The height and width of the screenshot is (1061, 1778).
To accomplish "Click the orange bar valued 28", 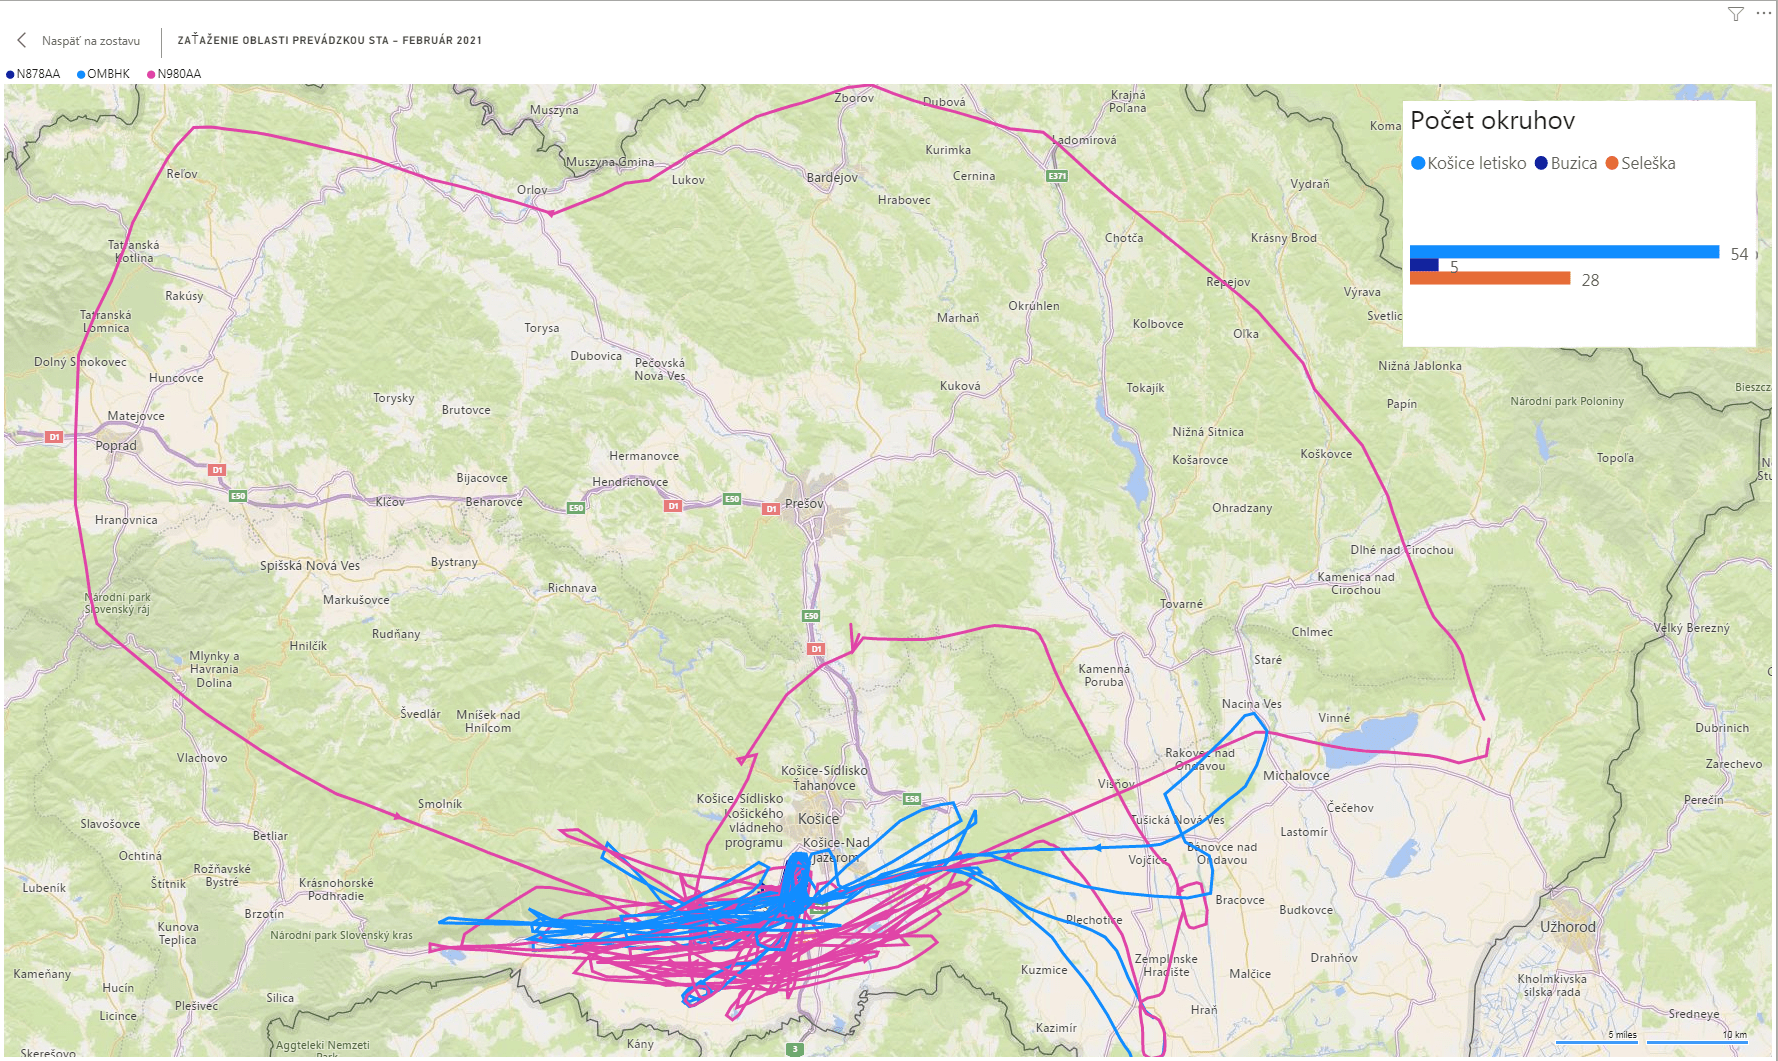I will click(x=1490, y=278).
